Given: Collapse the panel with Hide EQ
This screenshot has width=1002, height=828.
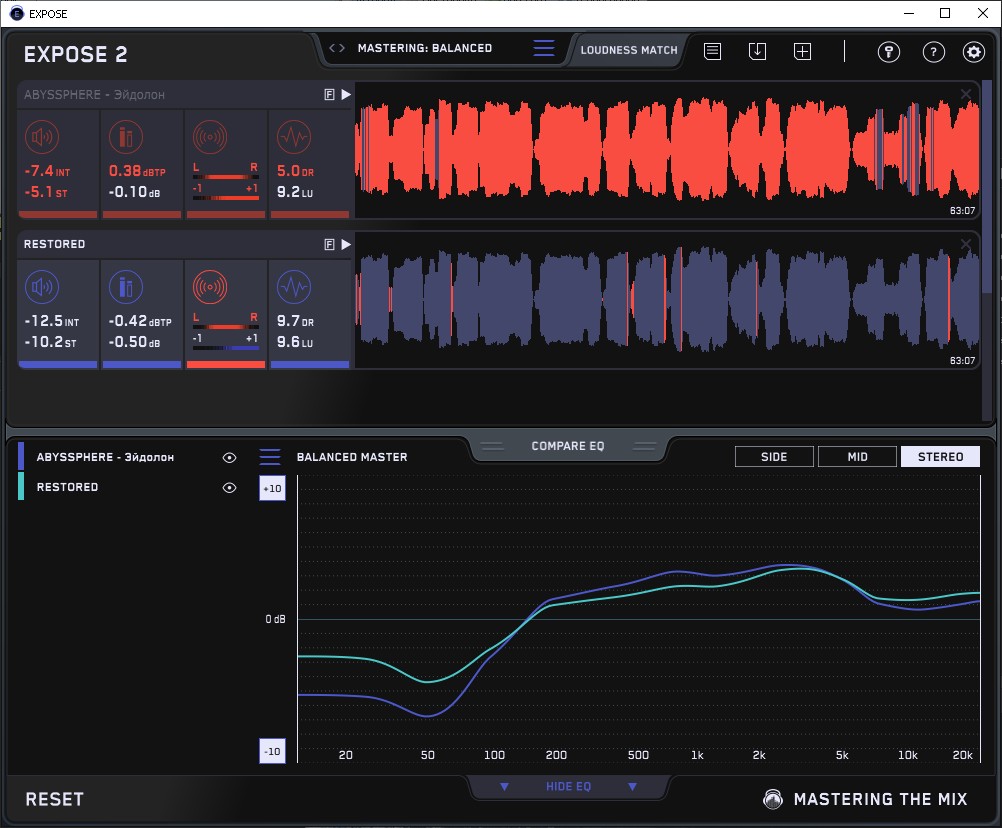Looking at the screenshot, I should coord(568,786).
